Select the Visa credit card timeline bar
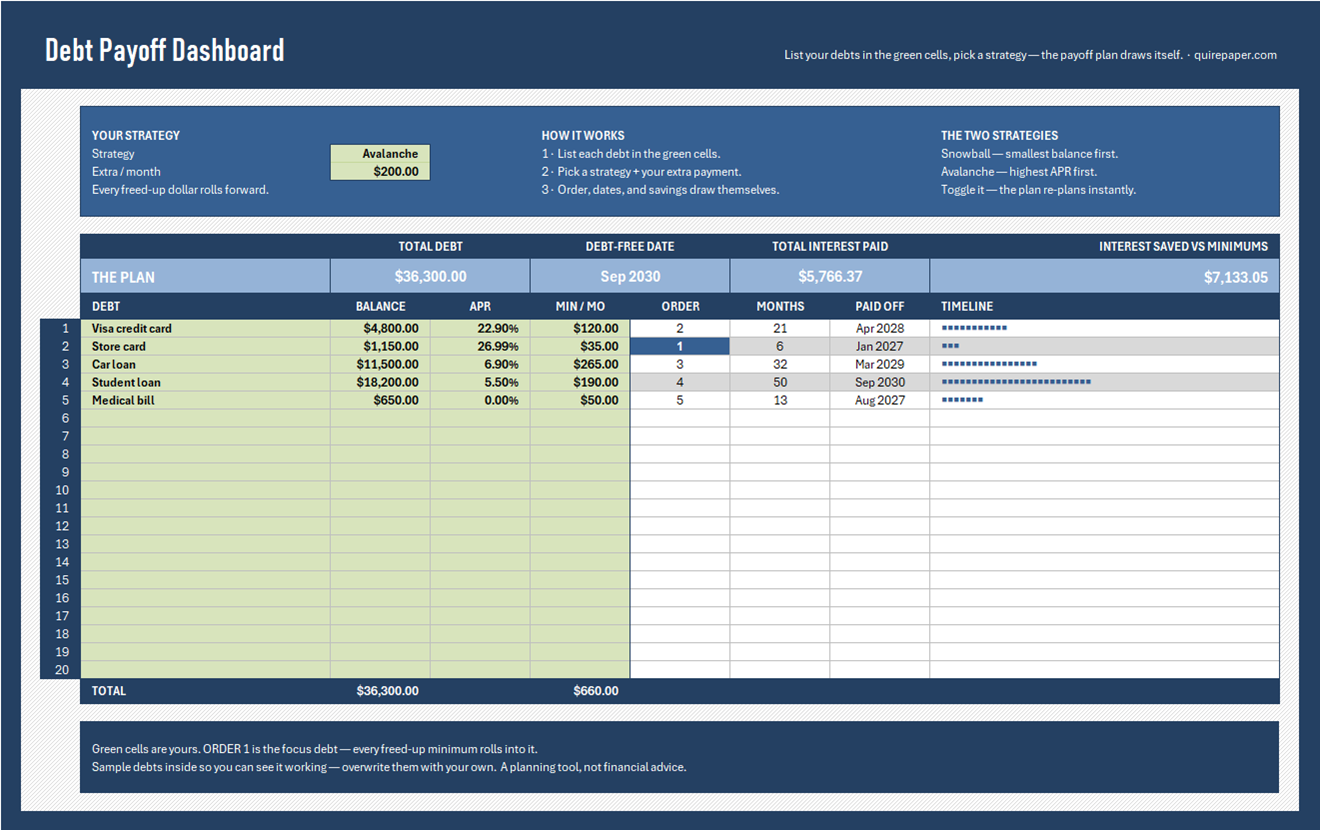Image resolution: width=1320 pixels, height=830 pixels. point(974,328)
